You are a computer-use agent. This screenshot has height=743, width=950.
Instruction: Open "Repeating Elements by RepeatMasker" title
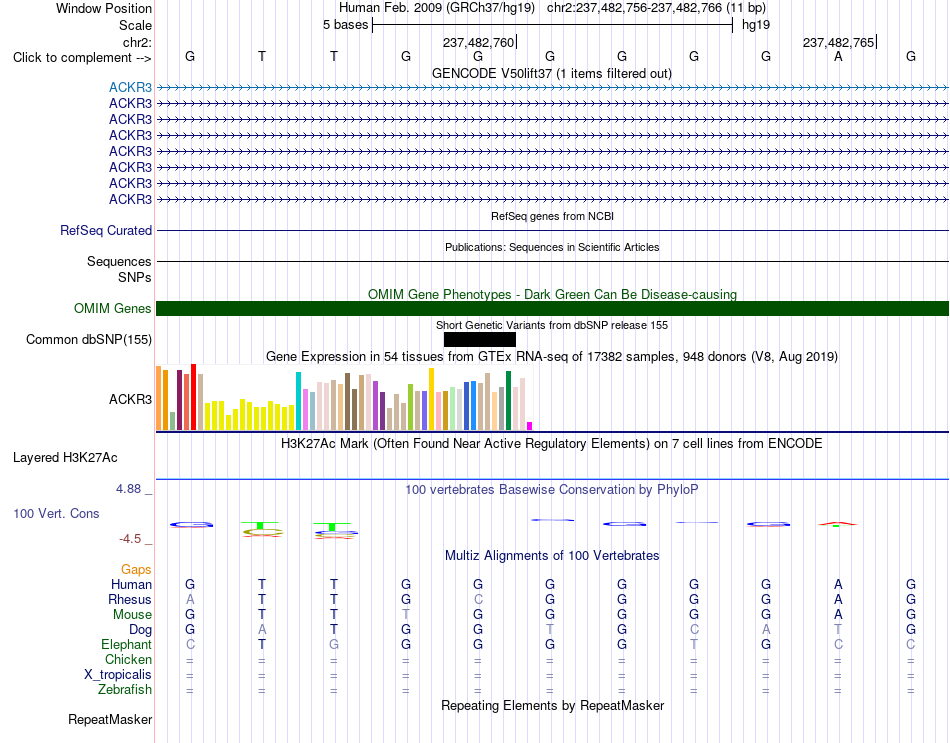pos(552,705)
